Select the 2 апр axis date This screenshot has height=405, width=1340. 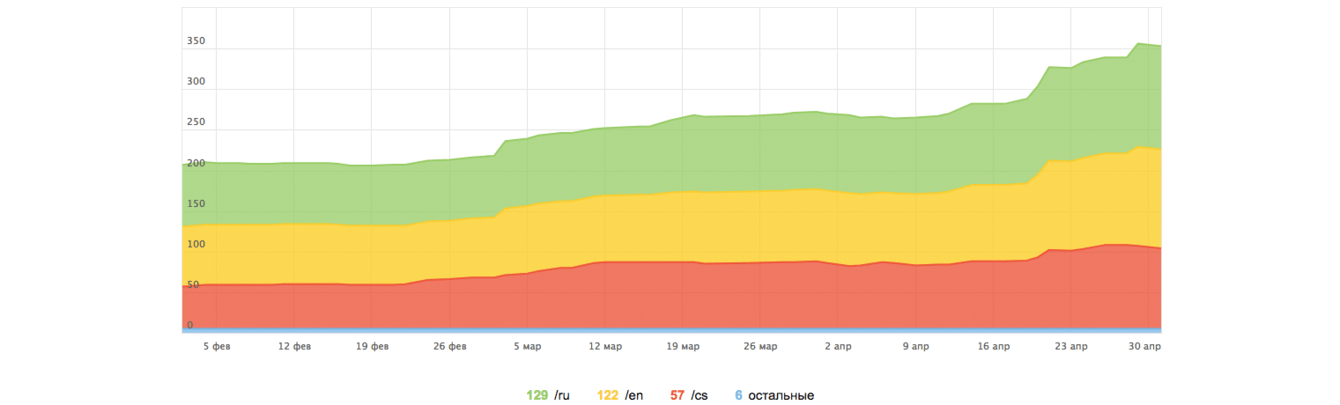[838, 347]
